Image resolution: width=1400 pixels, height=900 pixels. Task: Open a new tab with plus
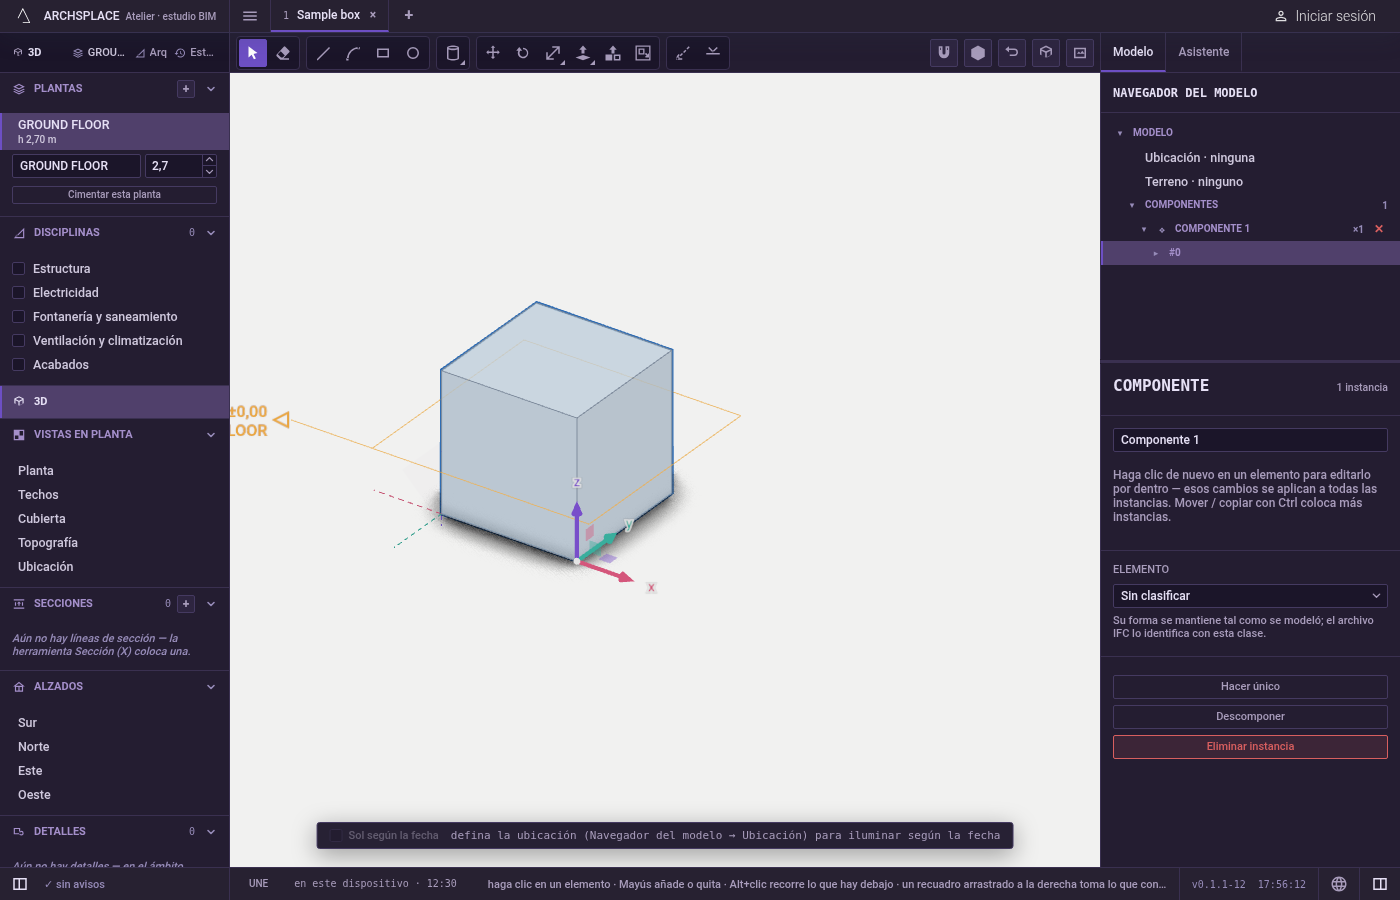[x=408, y=15]
